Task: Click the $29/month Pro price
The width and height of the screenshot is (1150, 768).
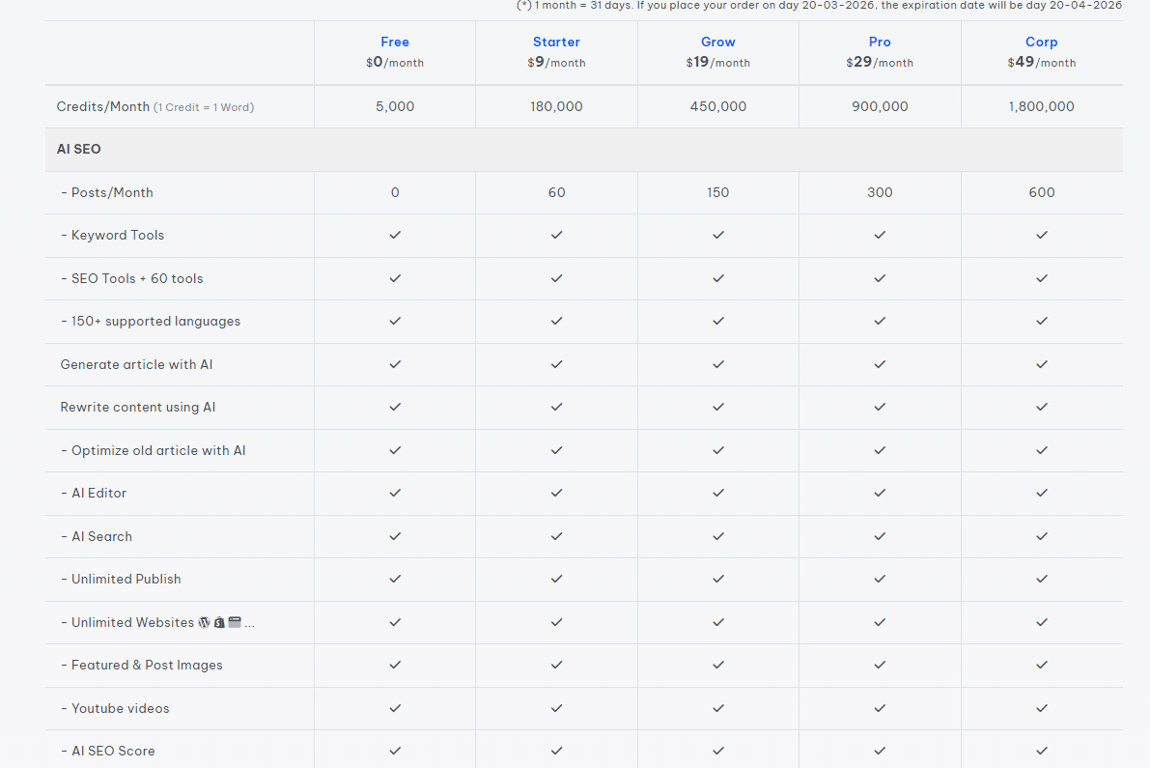Action: point(880,62)
